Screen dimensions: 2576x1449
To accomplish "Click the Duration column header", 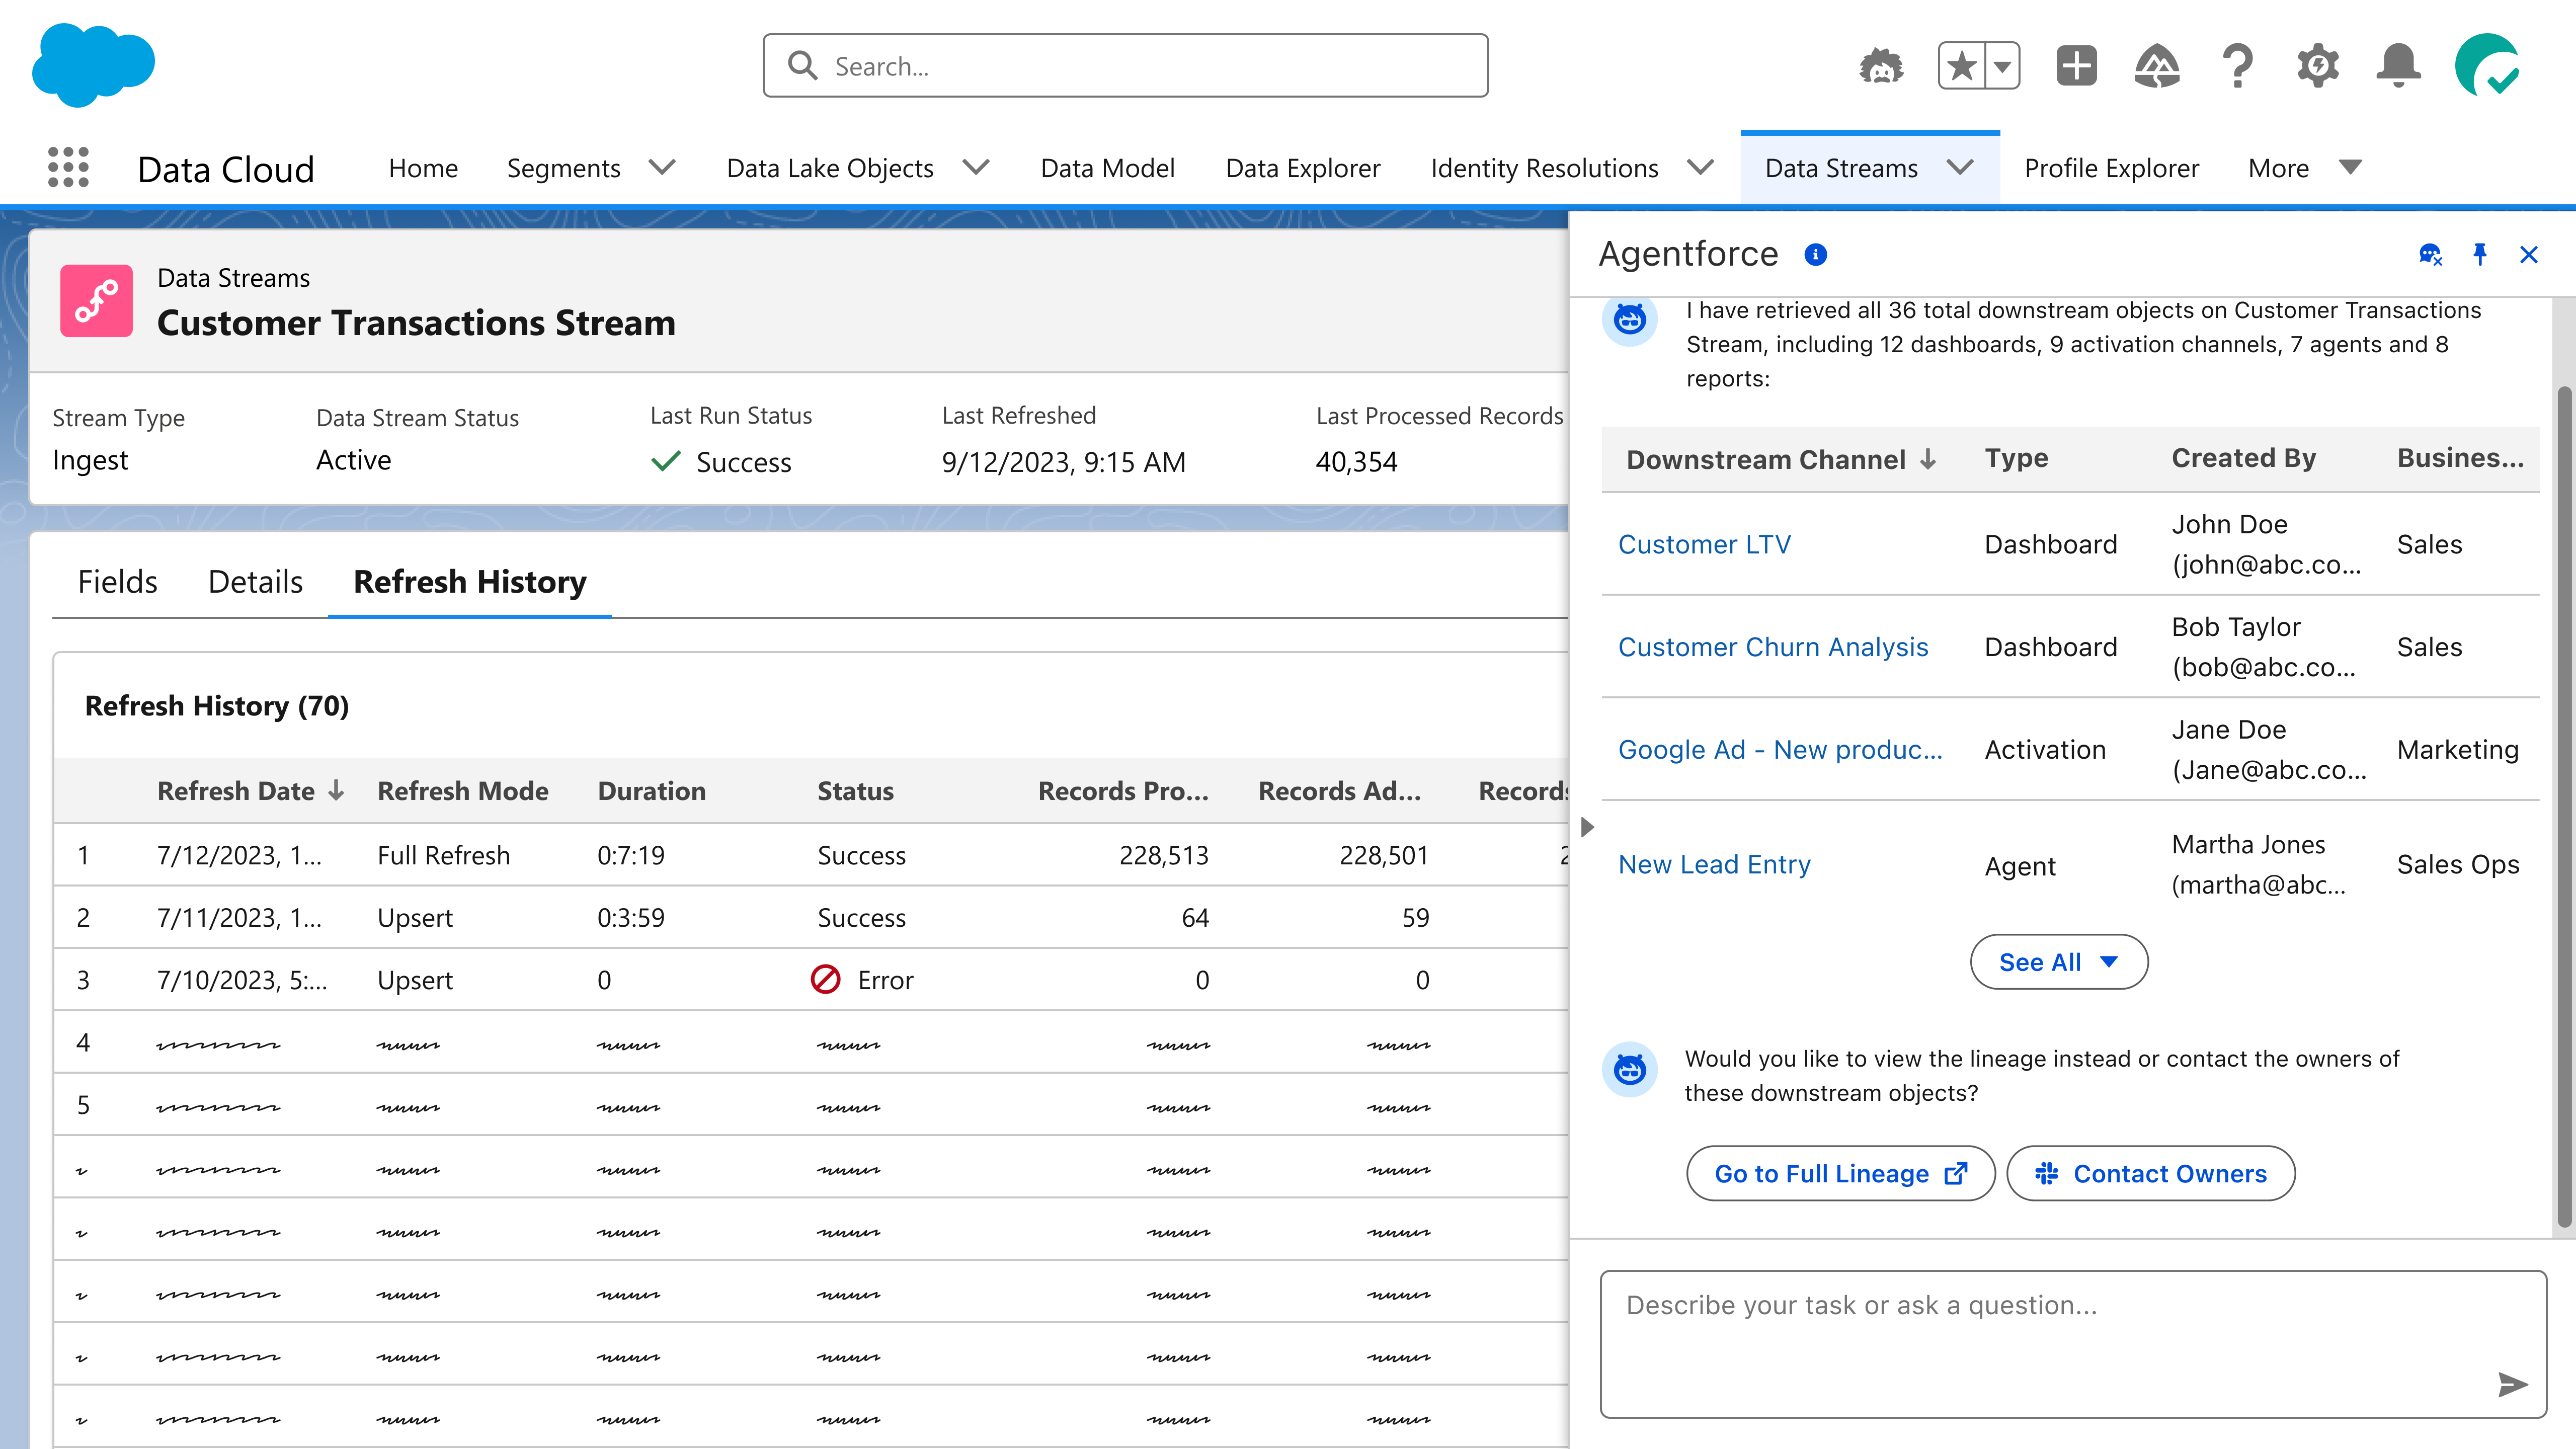I will pos(651,790).
